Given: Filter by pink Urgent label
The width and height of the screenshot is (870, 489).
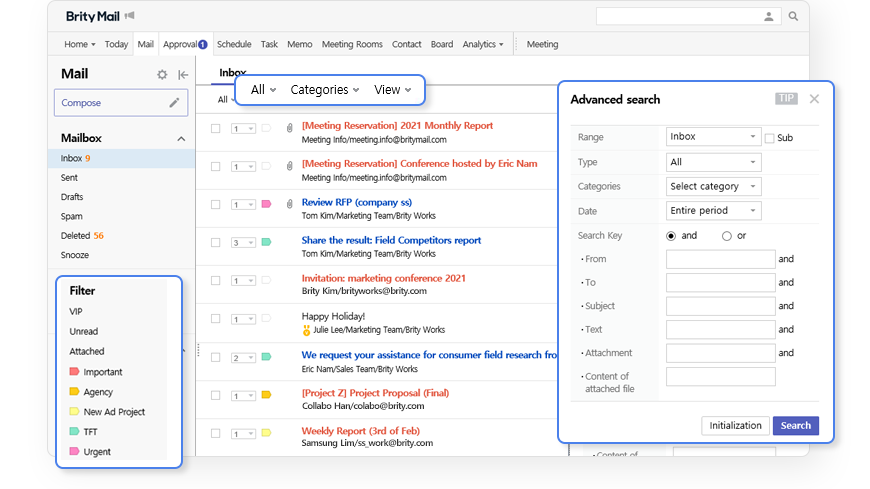Looking at the screenshot, I should click(x=74, y=451).
